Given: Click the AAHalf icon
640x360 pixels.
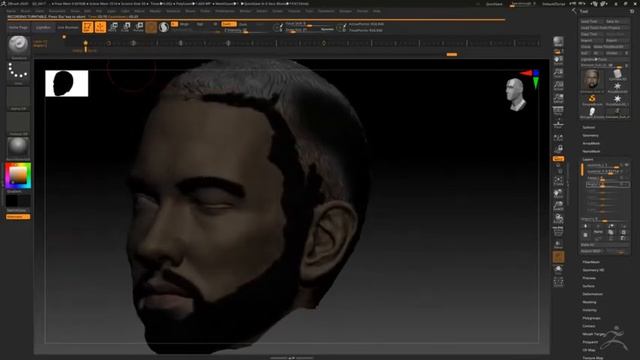Looking at the screenshot, I should (558, 99).
